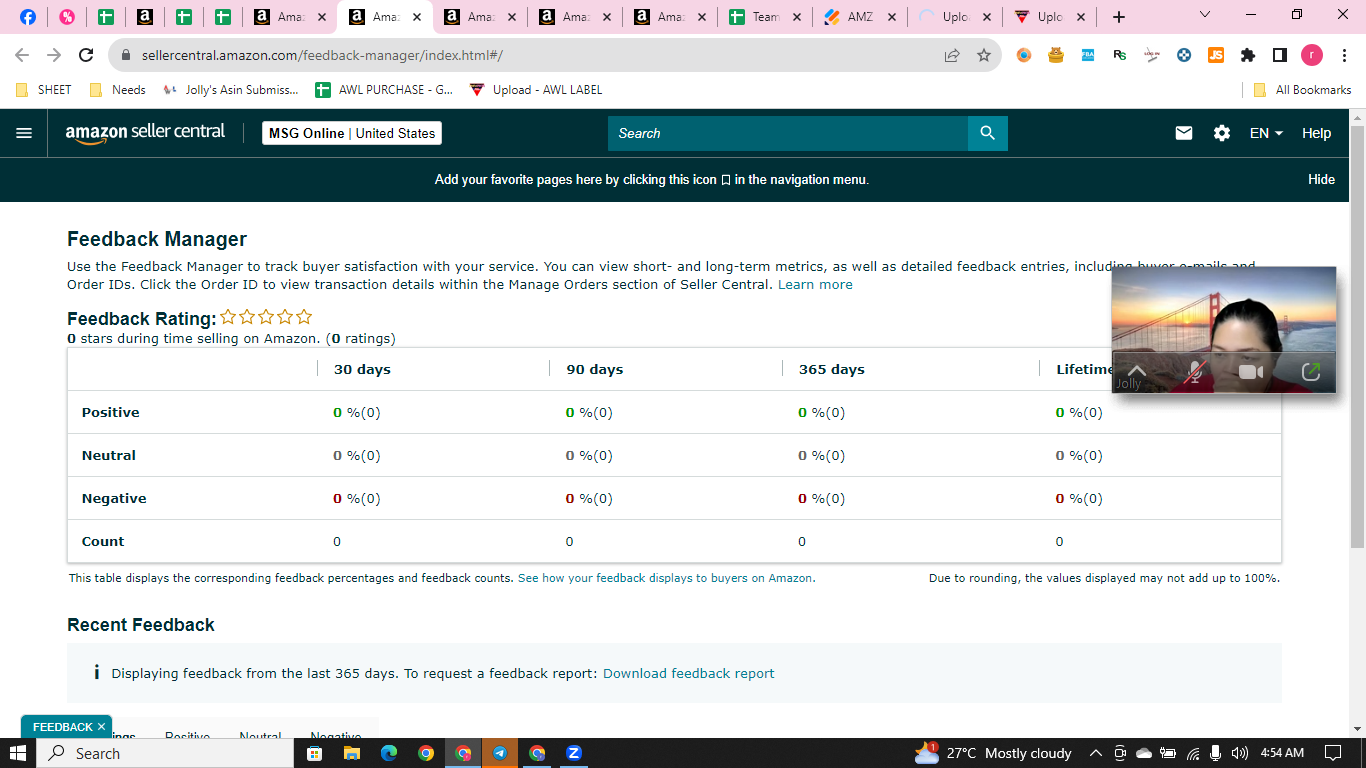Click the amazon seller central logo
This screenshot has height=768, width=1366.
tap(145, 133)
